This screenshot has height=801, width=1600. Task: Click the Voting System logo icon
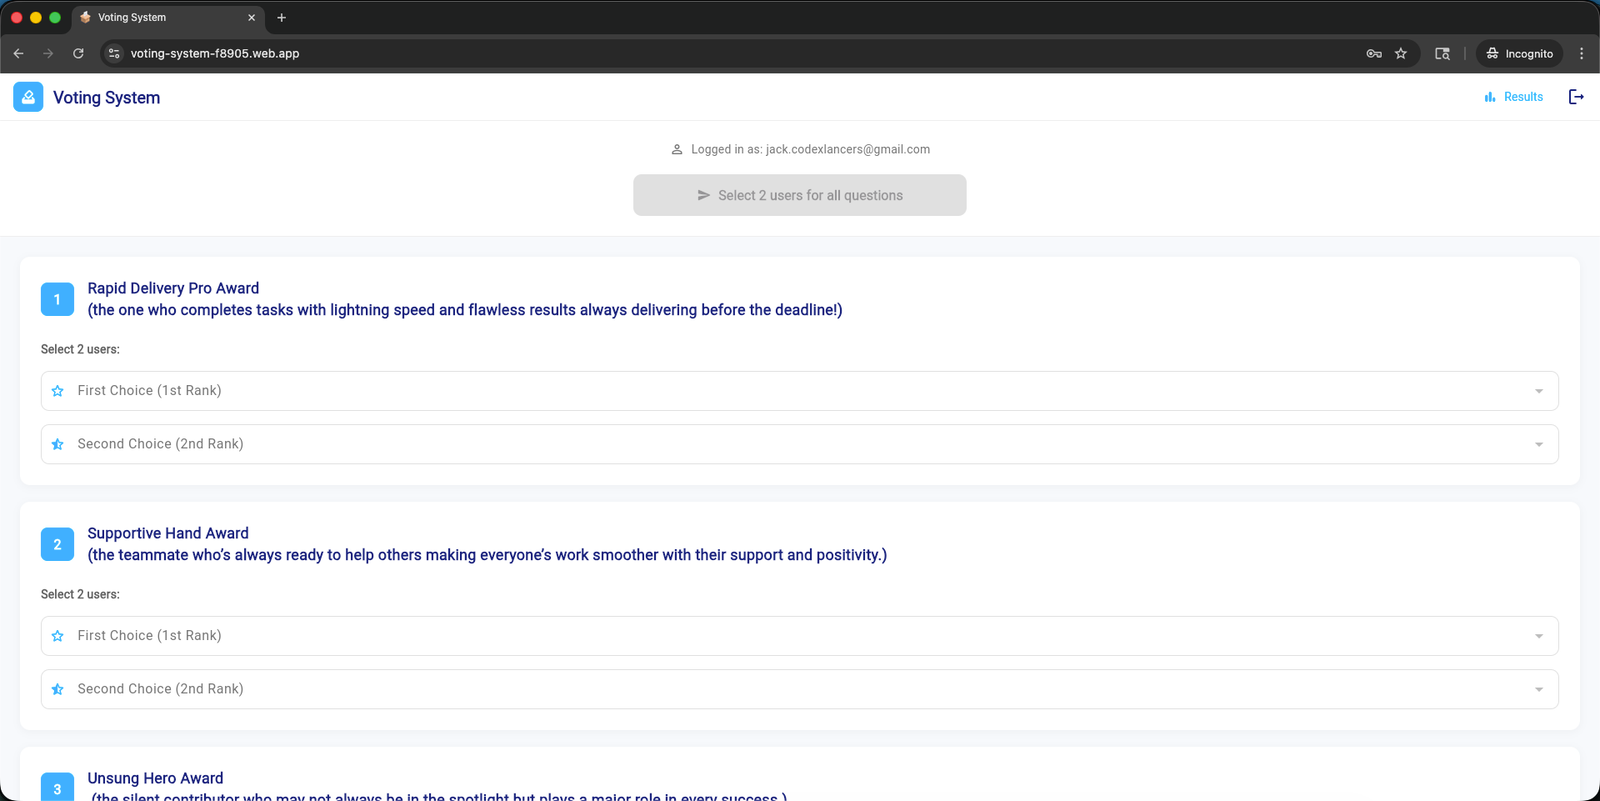click(28, 97)
